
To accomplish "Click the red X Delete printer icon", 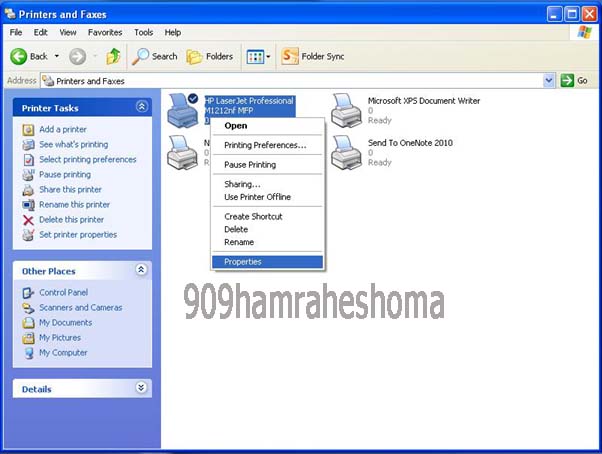I will [x=28, y=220].
